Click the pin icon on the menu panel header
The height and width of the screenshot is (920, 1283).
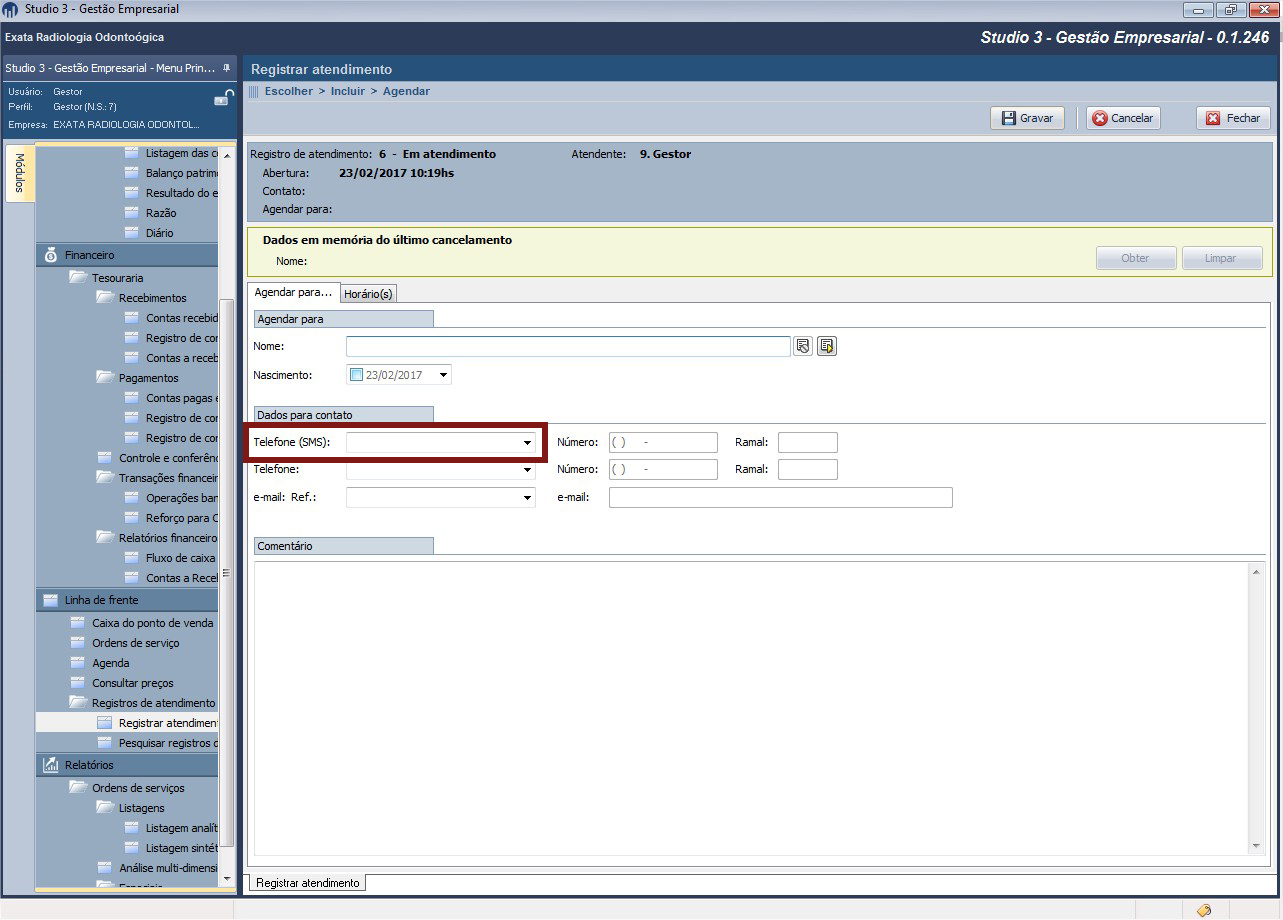[226, 68]
